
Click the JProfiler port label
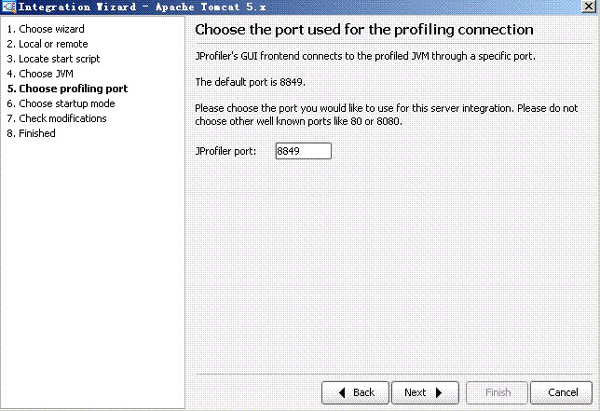[226, 151]
